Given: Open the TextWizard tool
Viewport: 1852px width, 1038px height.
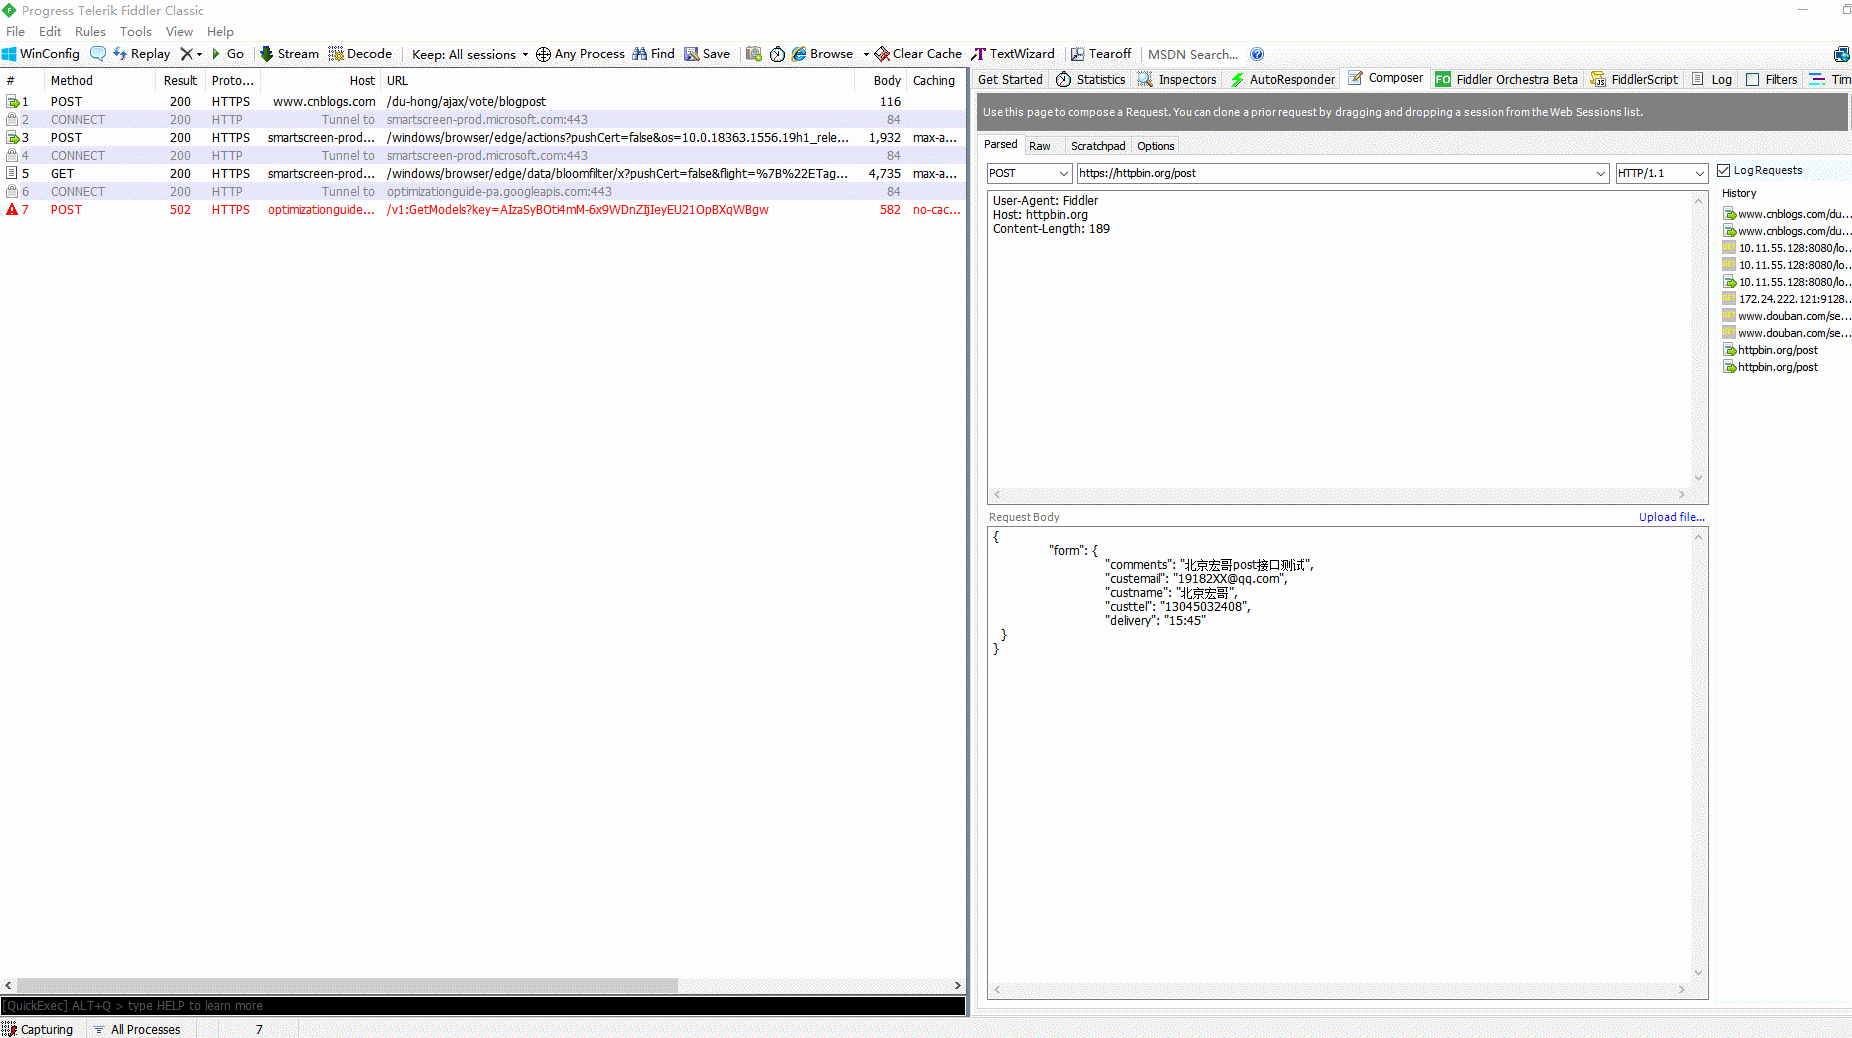Looking at the screenshot, I should coord(1013,54).
